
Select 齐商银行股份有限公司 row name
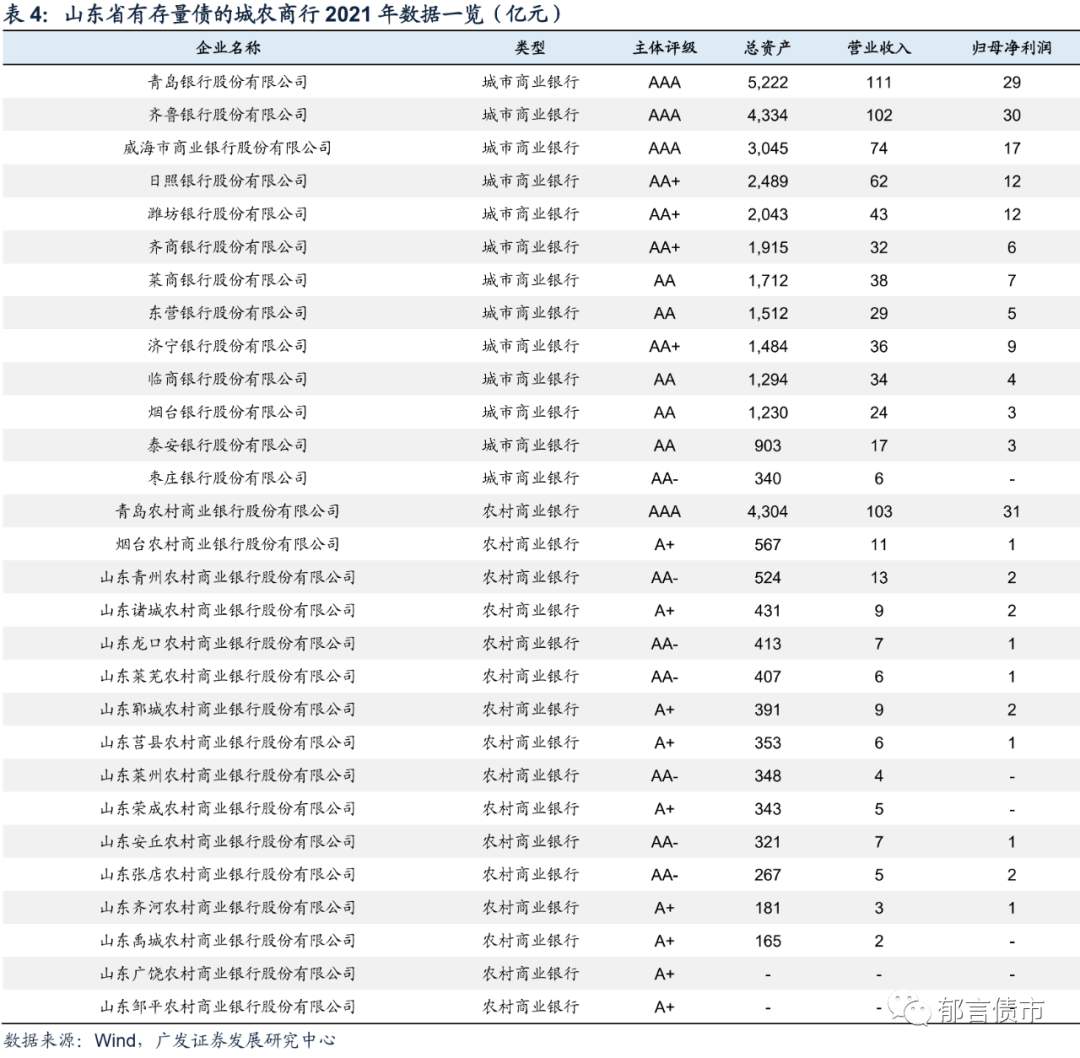tap(228, 247)
